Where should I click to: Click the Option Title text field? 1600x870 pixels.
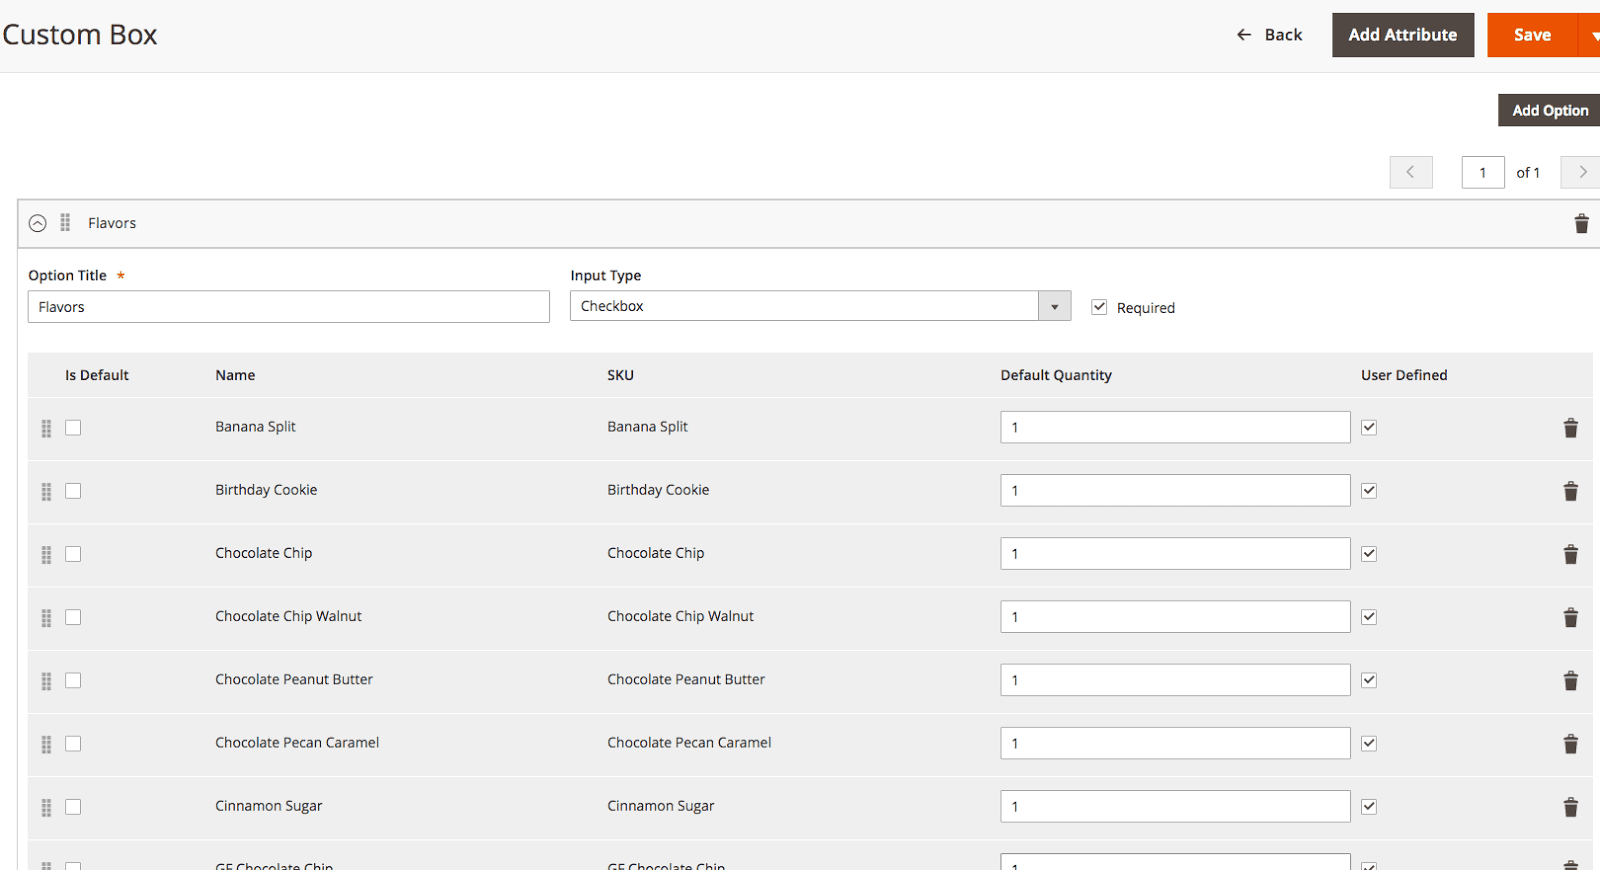pyautogui.click(x=288, y=307)
